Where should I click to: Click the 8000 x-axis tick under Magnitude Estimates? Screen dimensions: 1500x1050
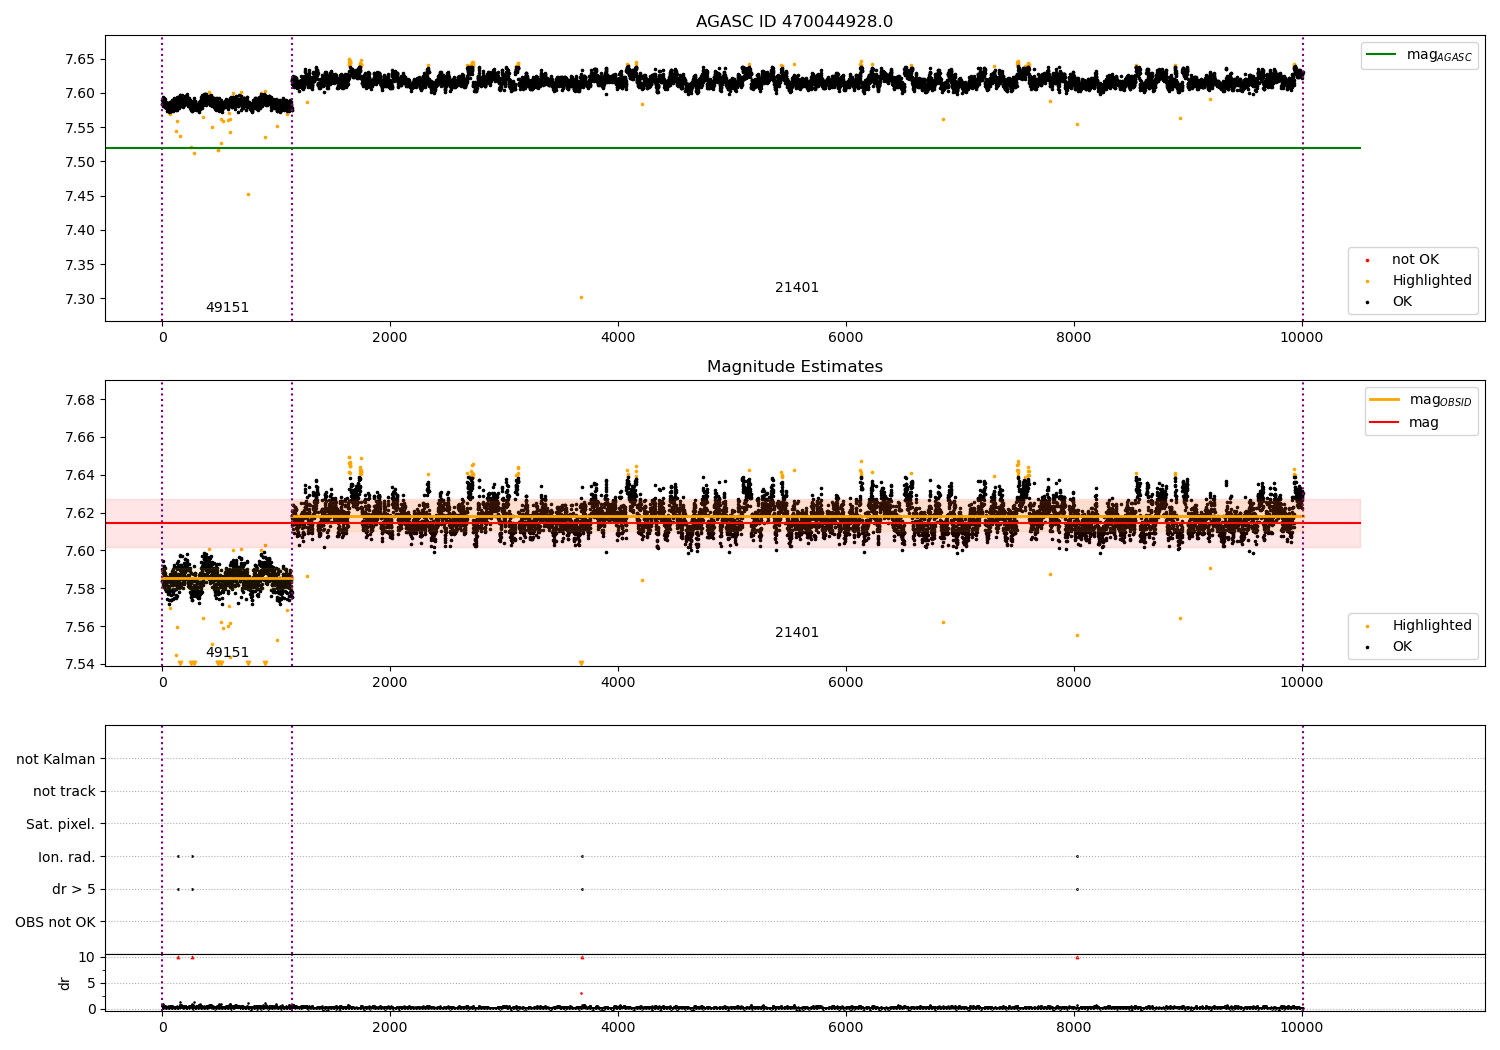[1074, 682]
